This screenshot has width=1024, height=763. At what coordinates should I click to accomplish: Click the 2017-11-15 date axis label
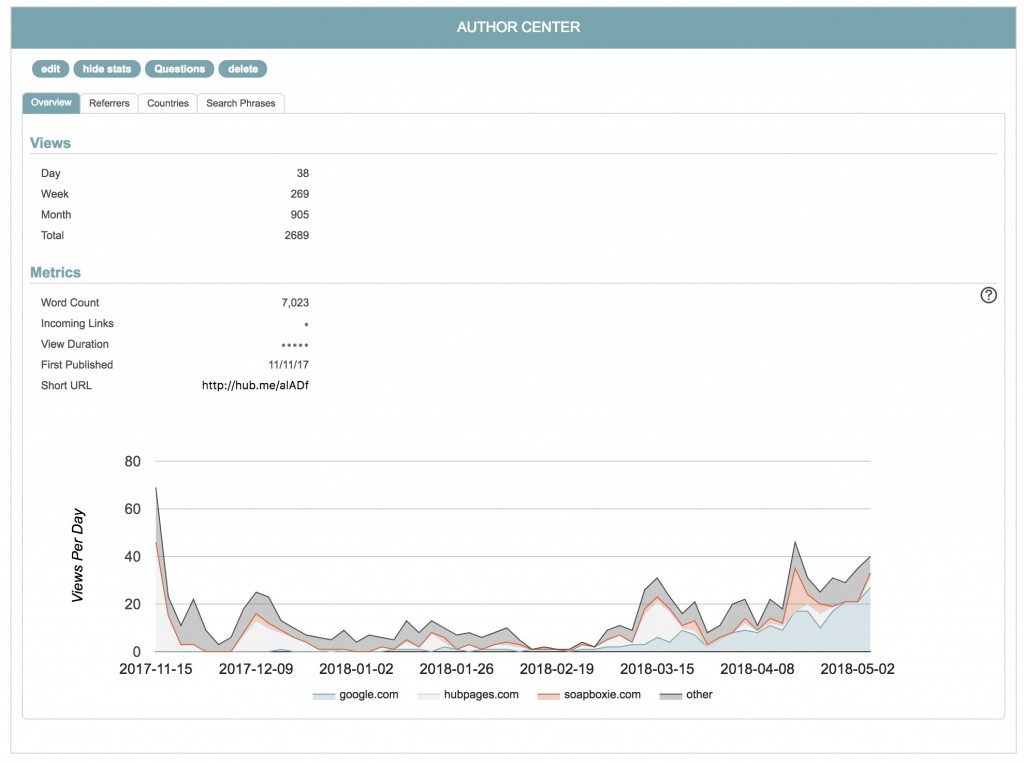[155, 669]
